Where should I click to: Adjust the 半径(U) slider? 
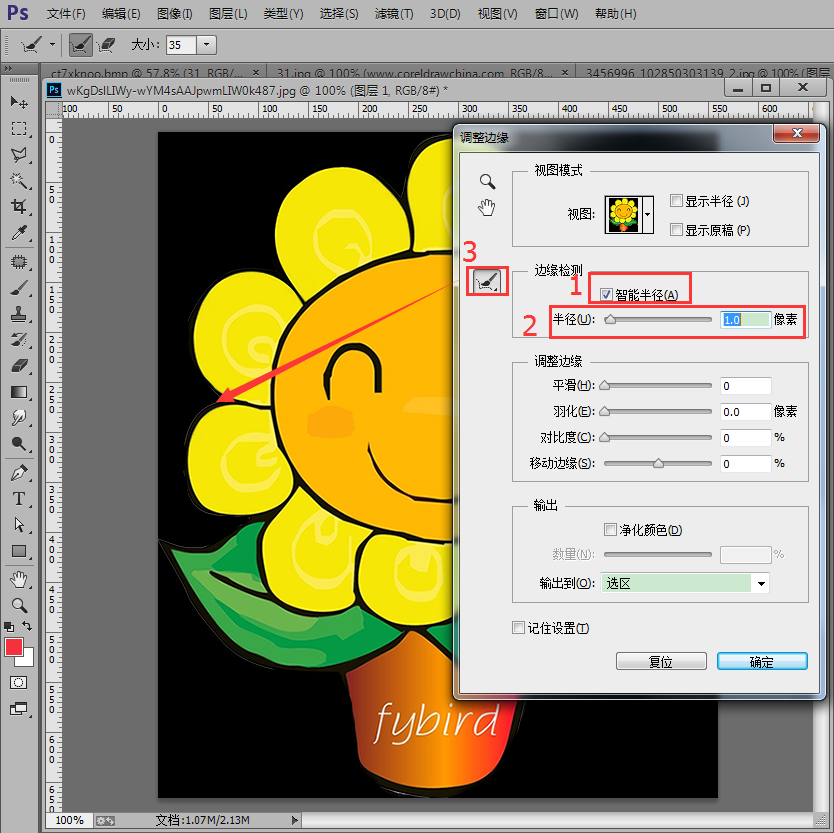(611, 319)
